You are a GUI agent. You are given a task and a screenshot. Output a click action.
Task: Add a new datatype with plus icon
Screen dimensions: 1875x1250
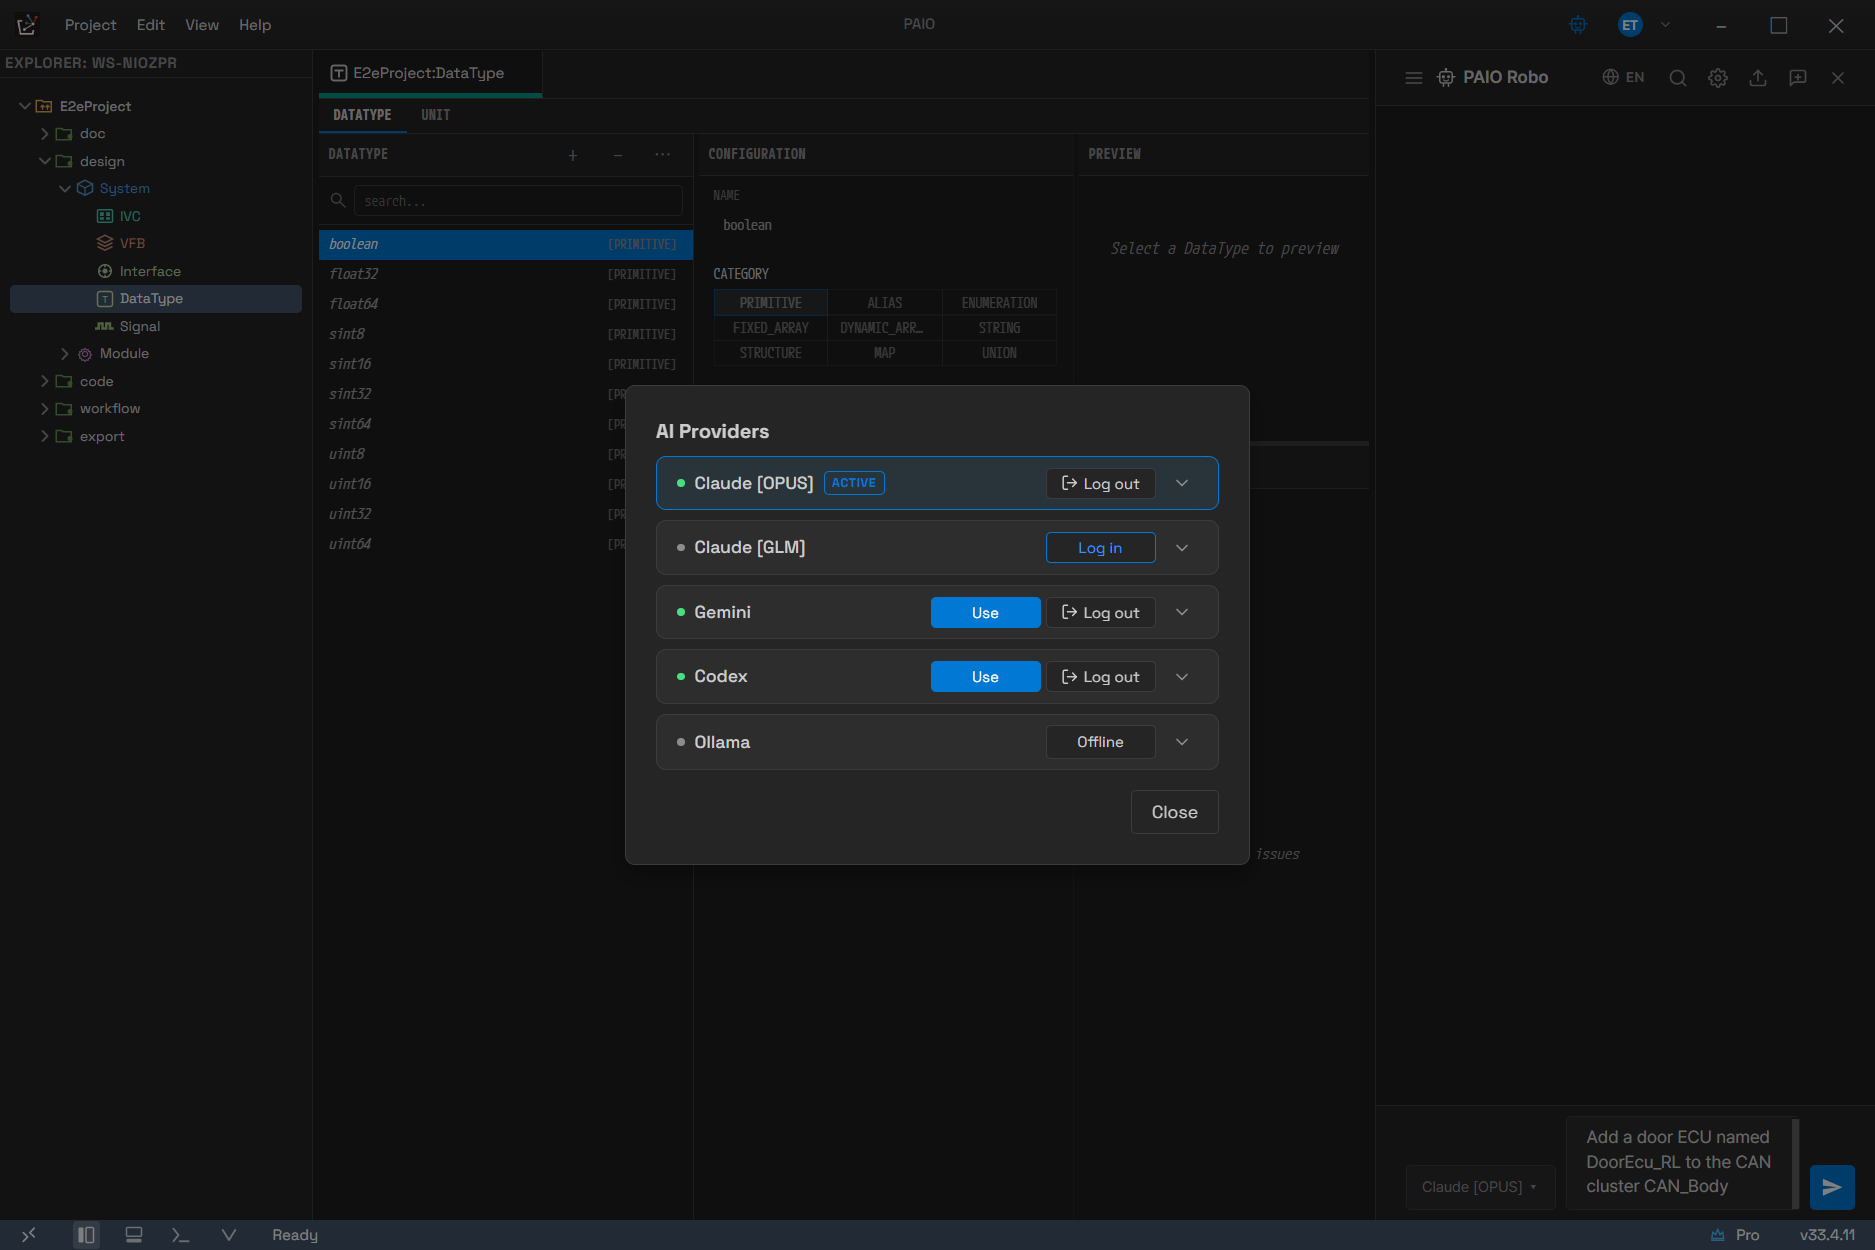coord(573,155)
